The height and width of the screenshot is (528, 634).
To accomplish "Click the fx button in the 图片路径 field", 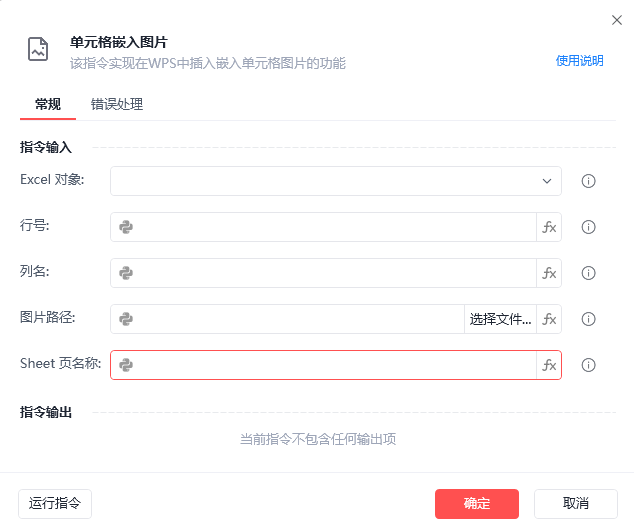I will tap(549, 319).
